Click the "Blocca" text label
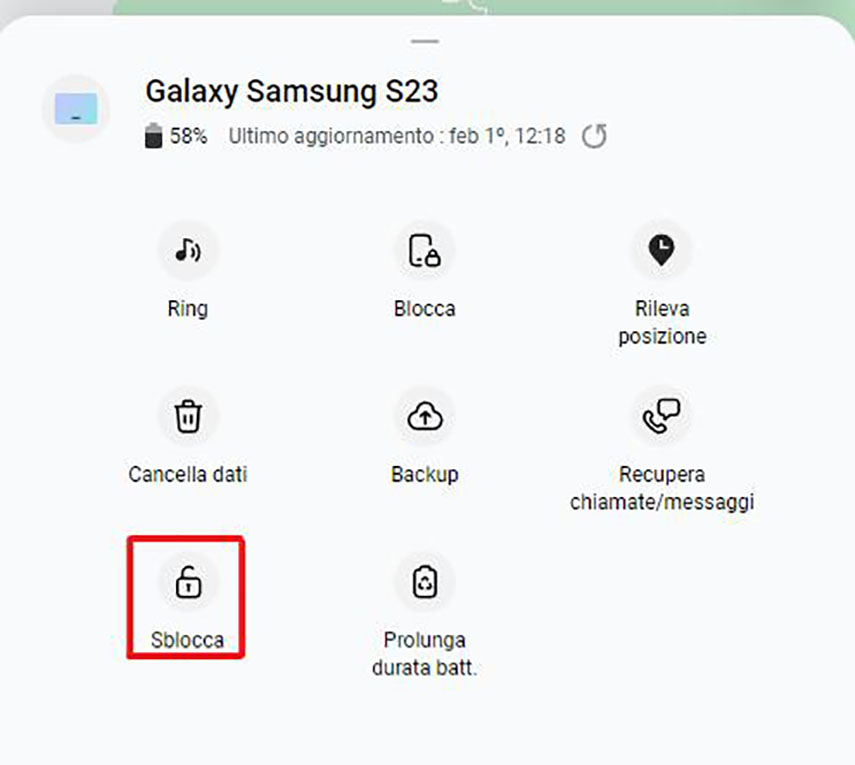 click(425, 309)
